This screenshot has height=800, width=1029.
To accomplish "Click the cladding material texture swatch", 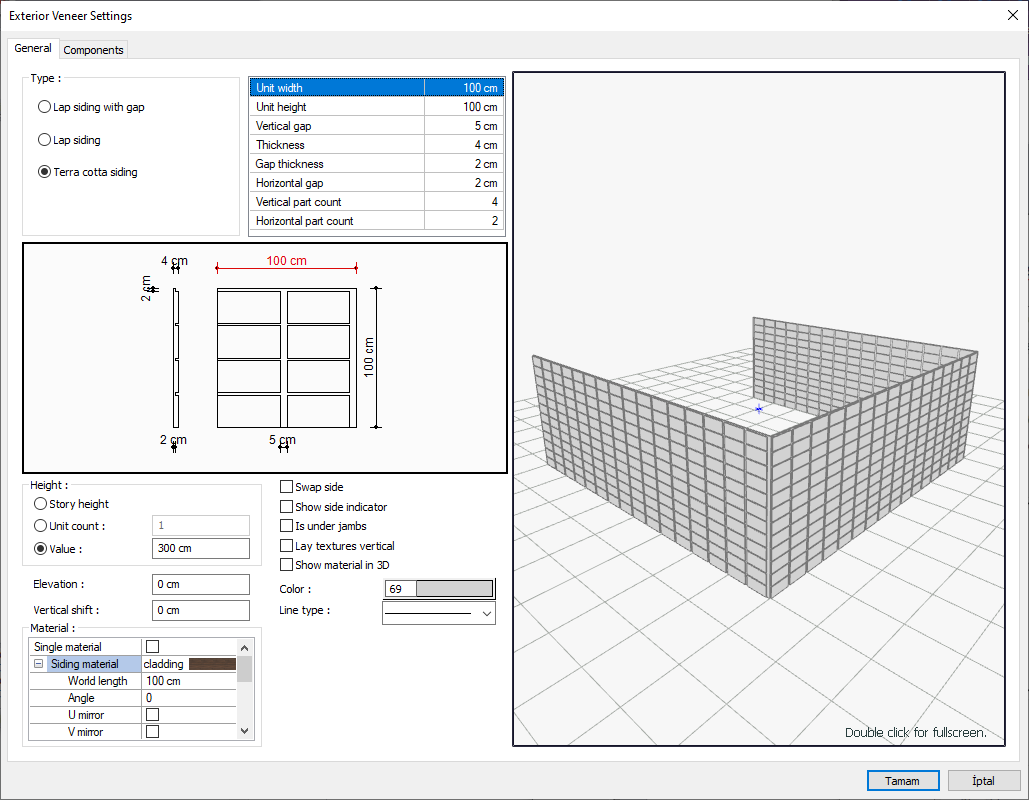I will point(212,664).
